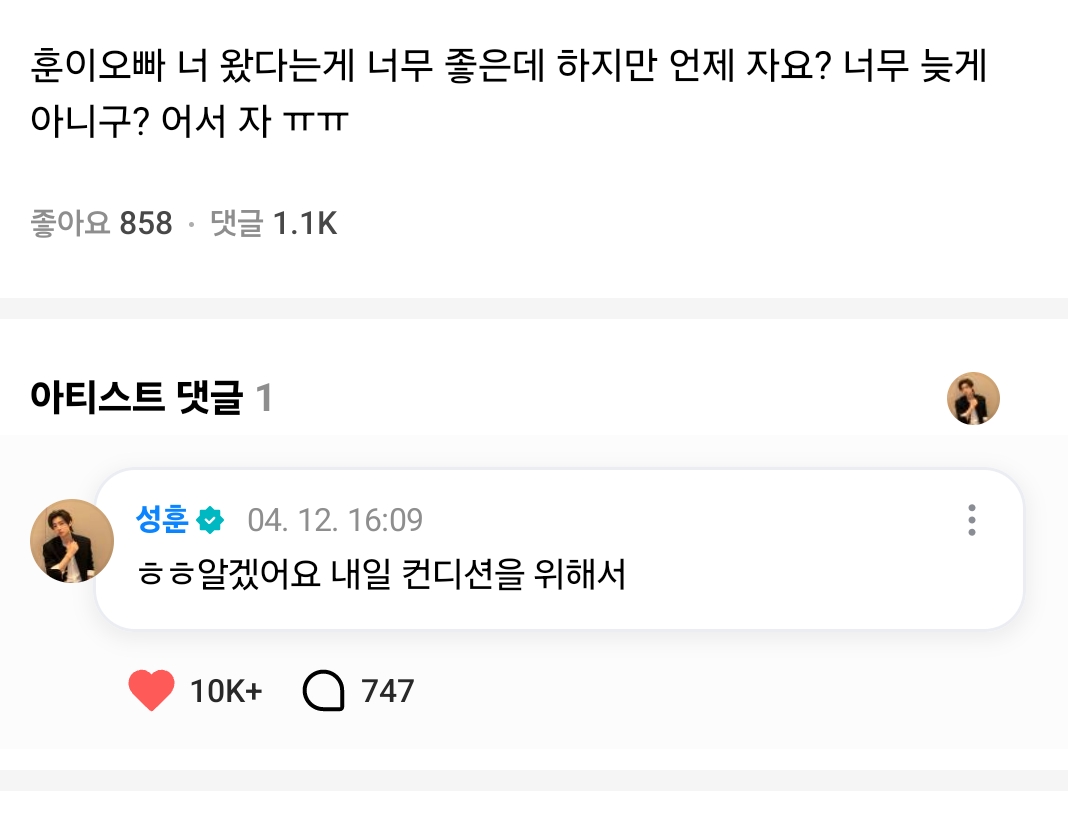The width and height of the screenshot is (1068, 820).
Task: Click the verified badge next to 성훈
Action: coord(211,520)
